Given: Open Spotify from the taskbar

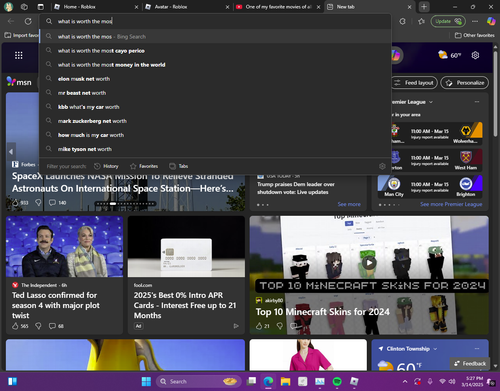Looking at the screenshot, I should pyautogui.click(x=337, y=381).
